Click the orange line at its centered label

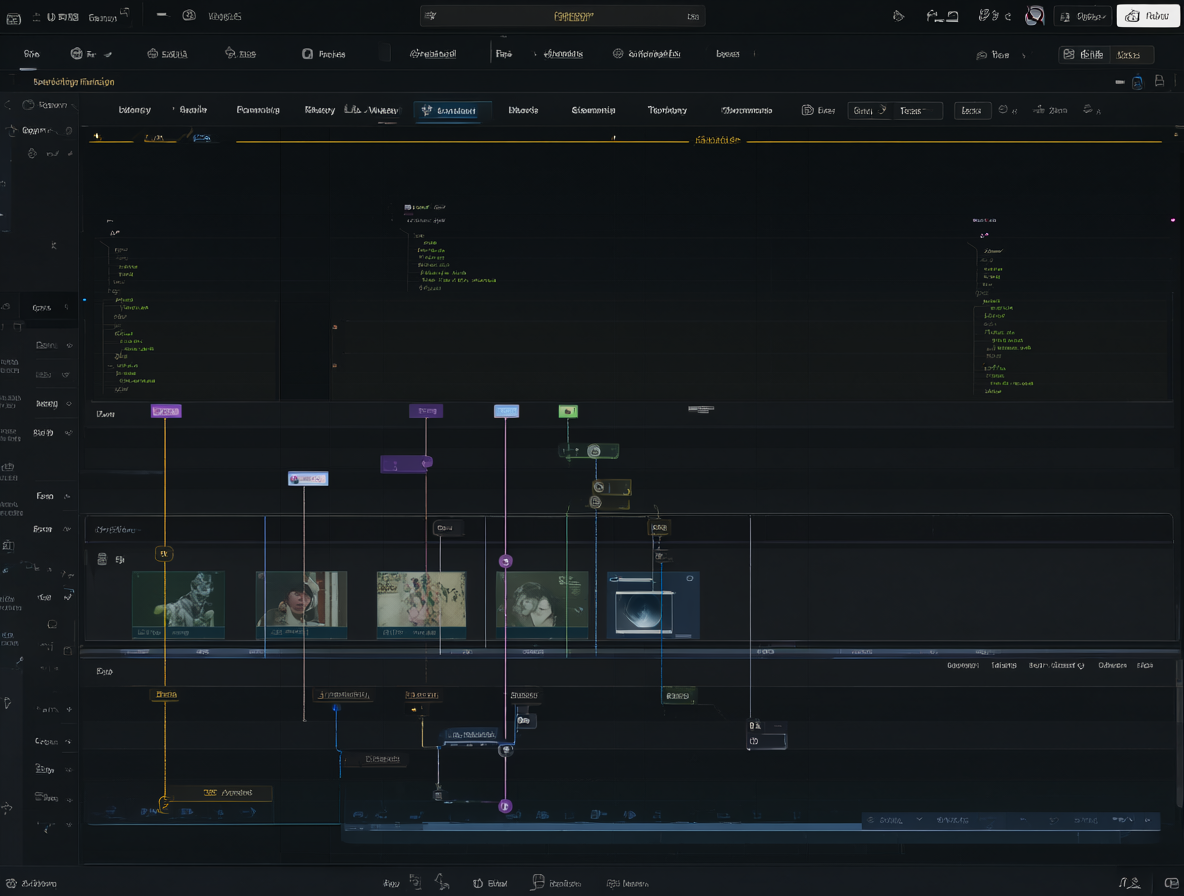[717, 140]
